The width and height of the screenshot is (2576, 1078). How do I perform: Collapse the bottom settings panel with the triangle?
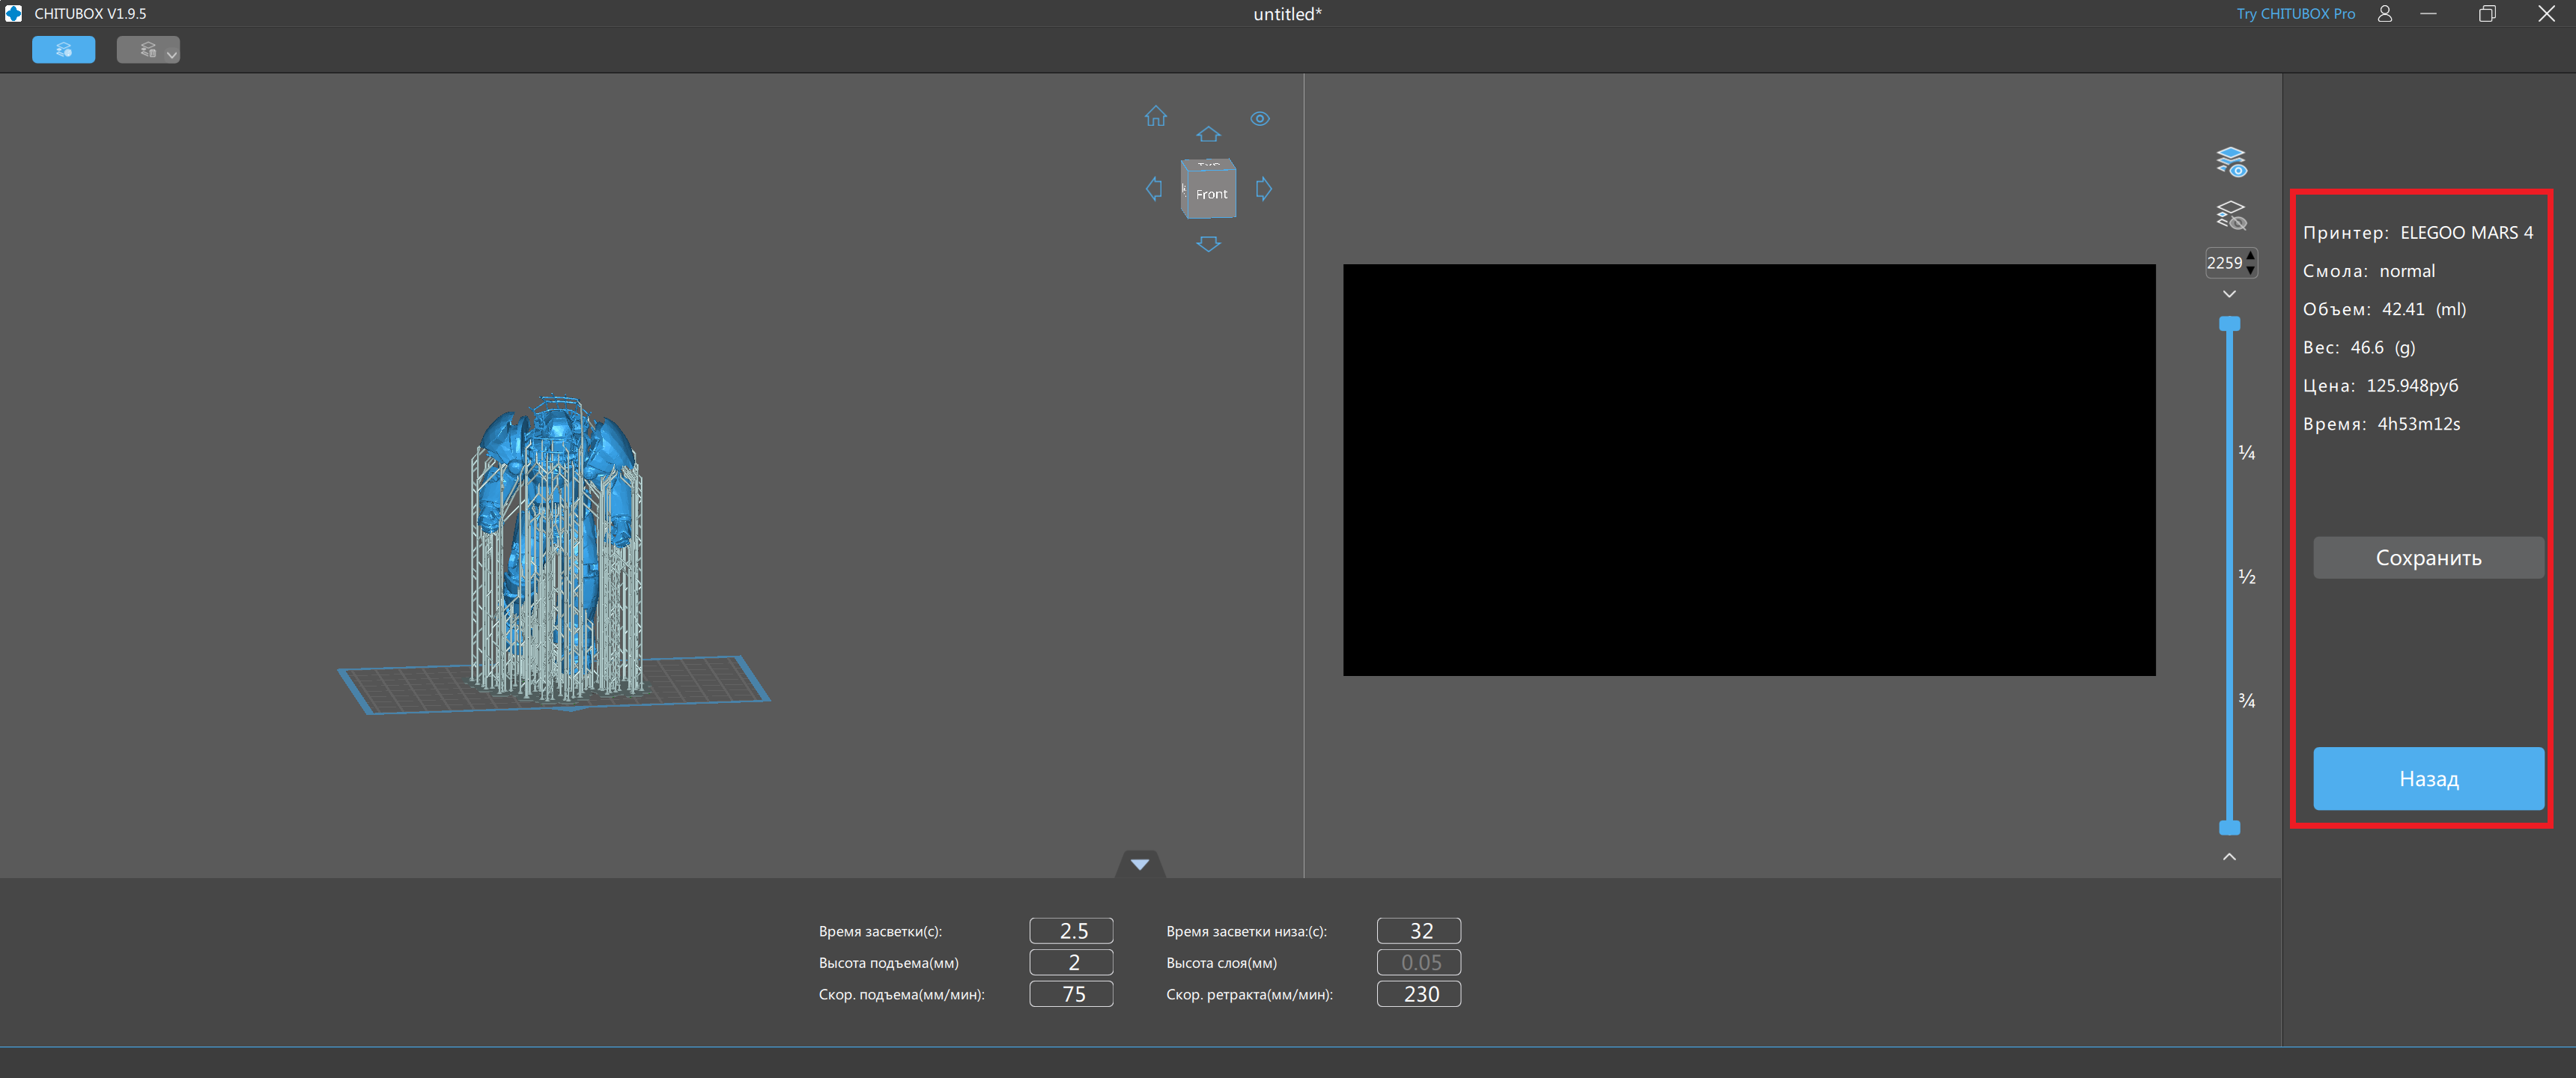1139,864
